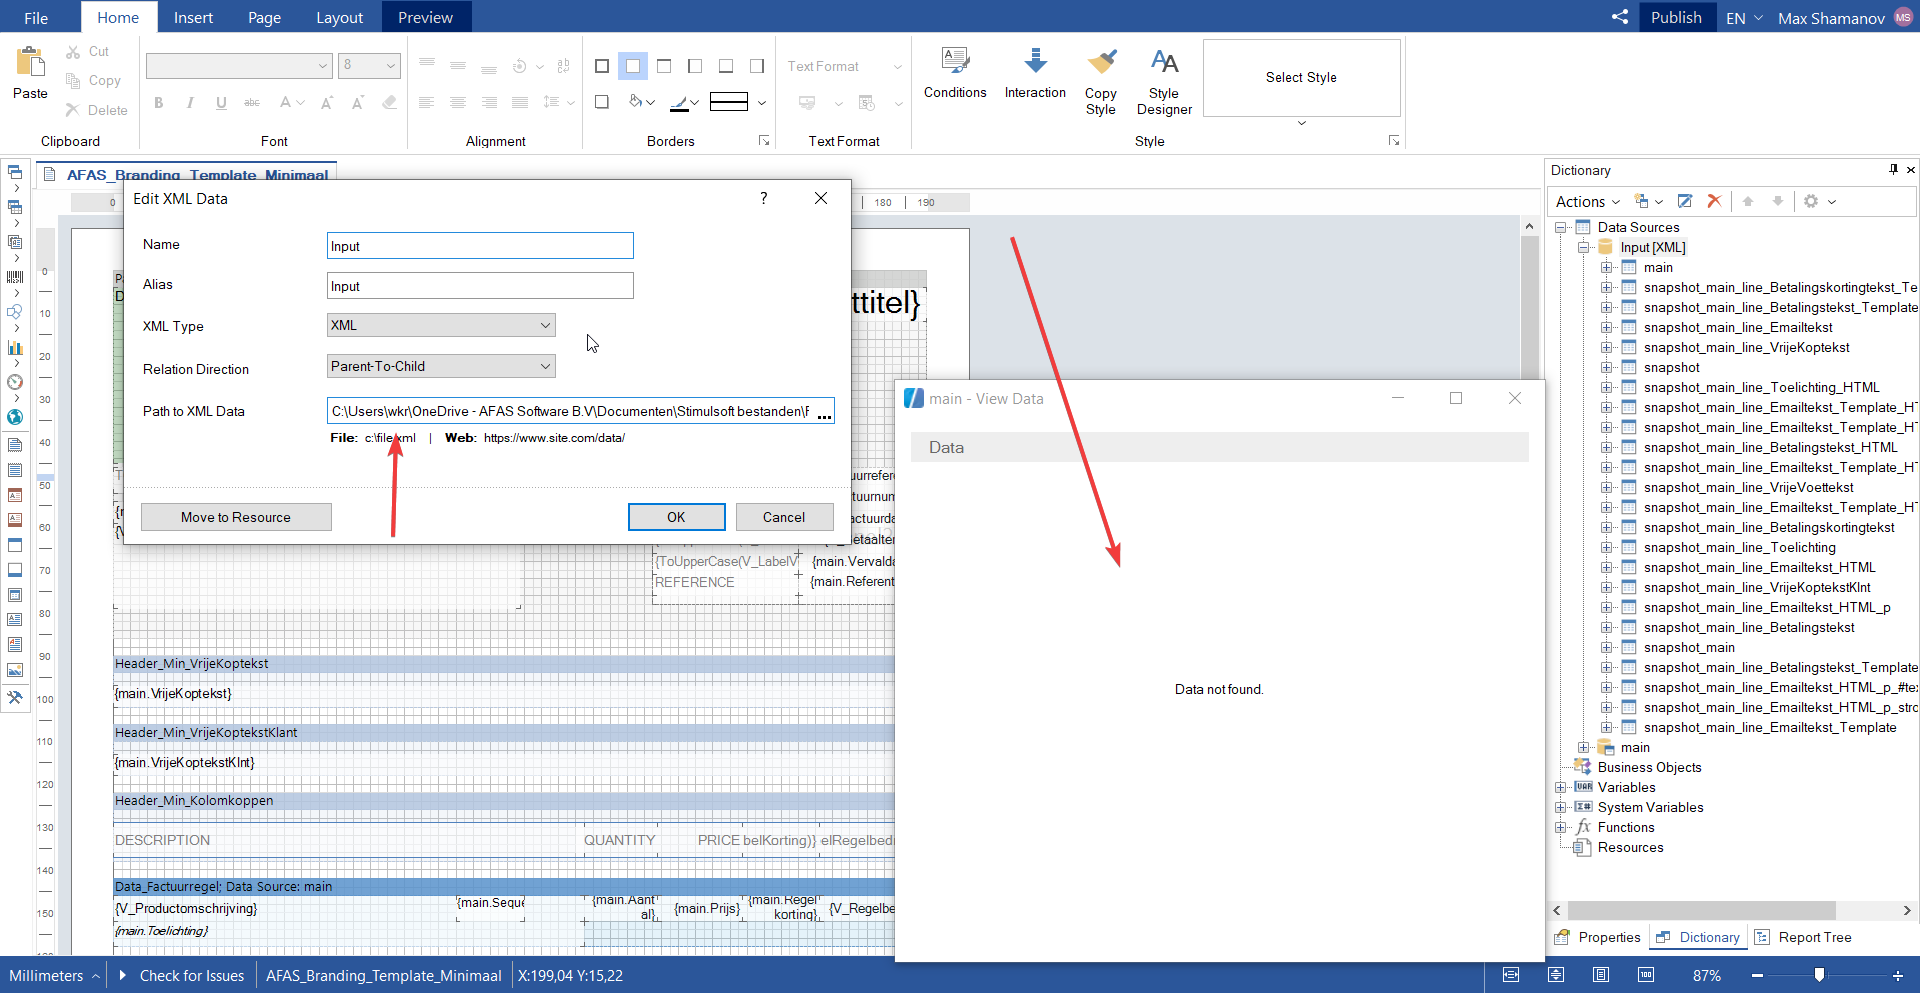Switch to the Properties panel tab
This screenshot has width=1920, height=993.
(x=1597, y=937)
